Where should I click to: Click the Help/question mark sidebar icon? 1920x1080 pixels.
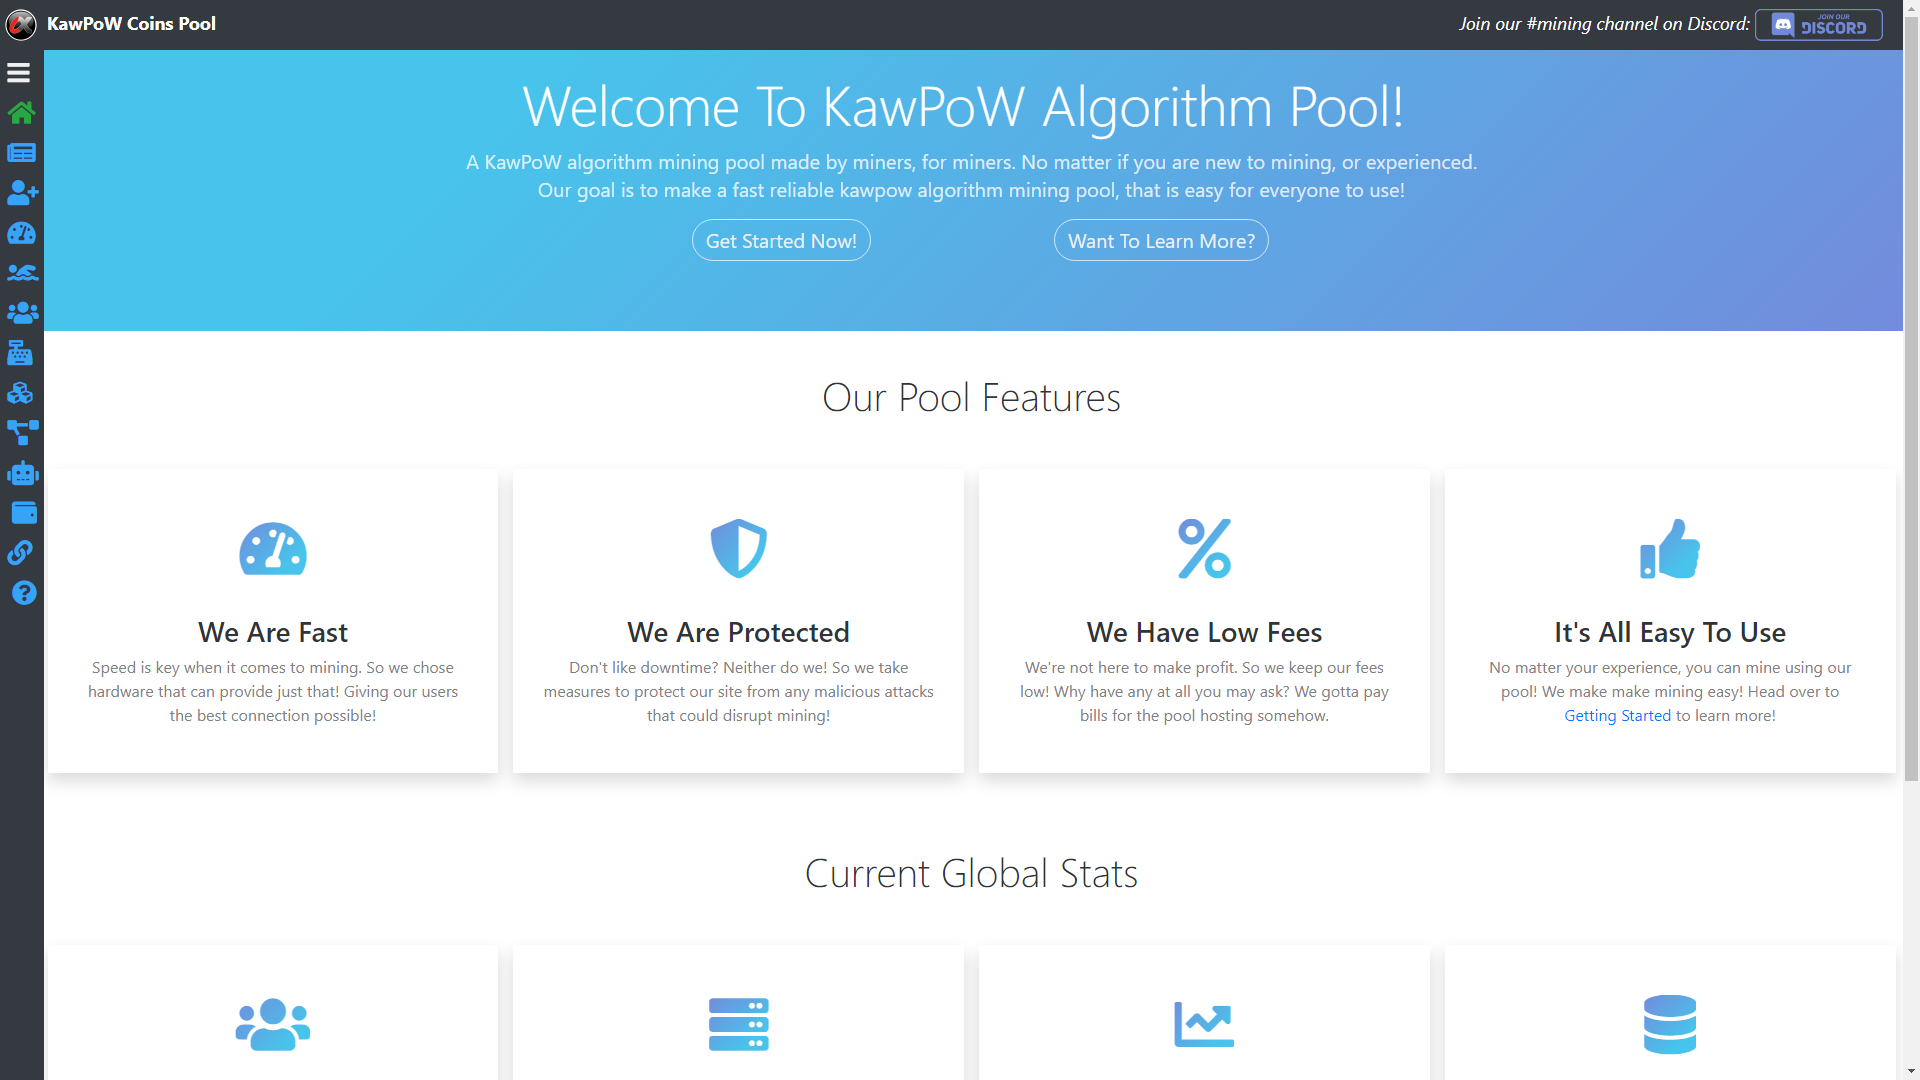(x=24, y=592)
